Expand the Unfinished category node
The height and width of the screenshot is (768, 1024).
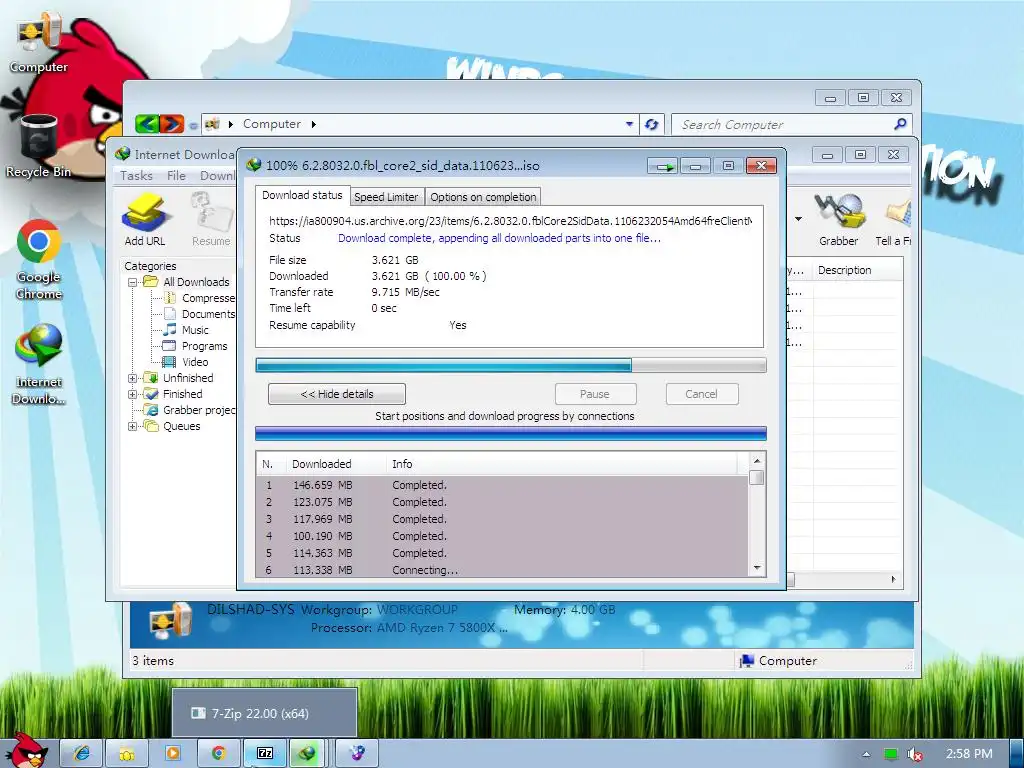pos(133,378)
